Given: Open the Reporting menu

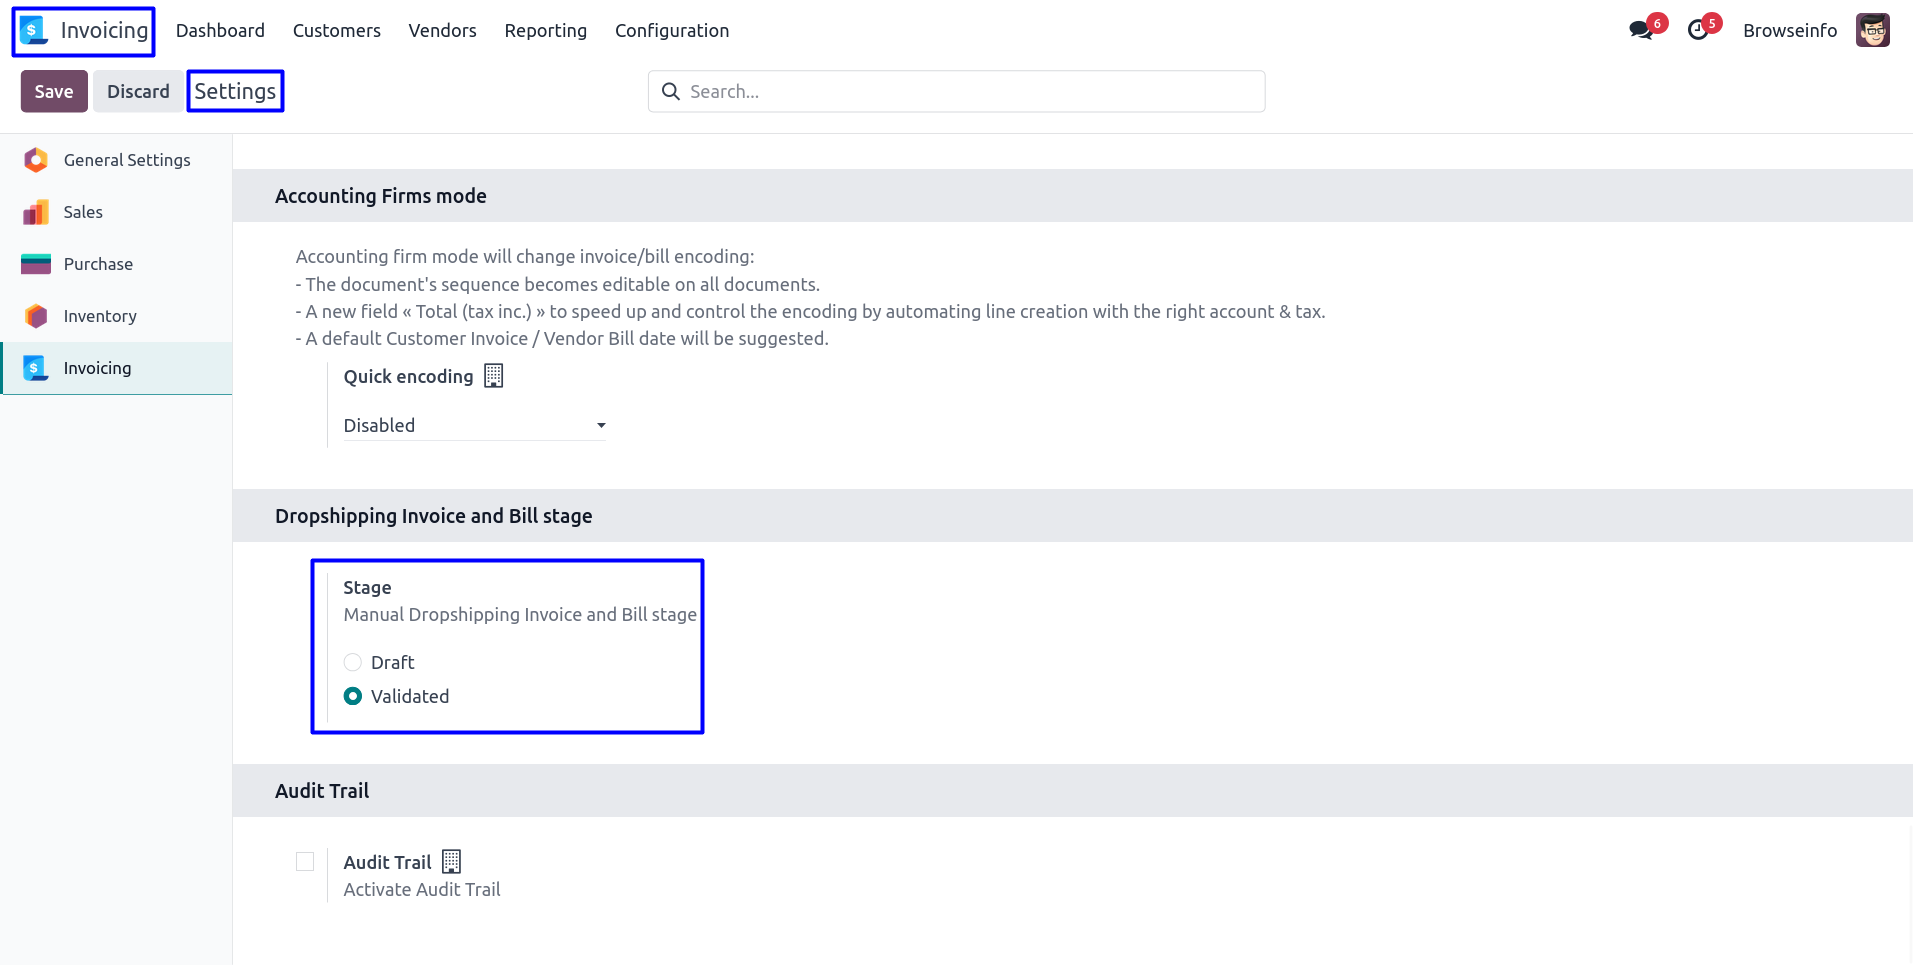Looking at the screenshot, I should 545,31.
